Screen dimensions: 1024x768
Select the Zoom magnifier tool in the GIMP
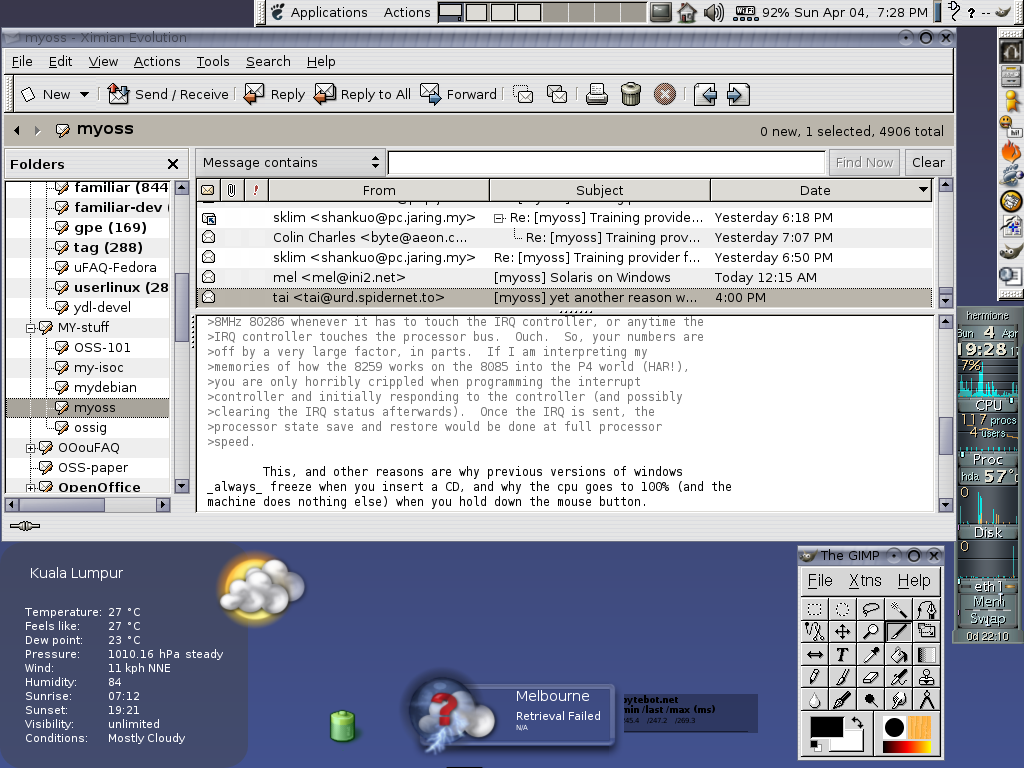(x=871, y=632)
